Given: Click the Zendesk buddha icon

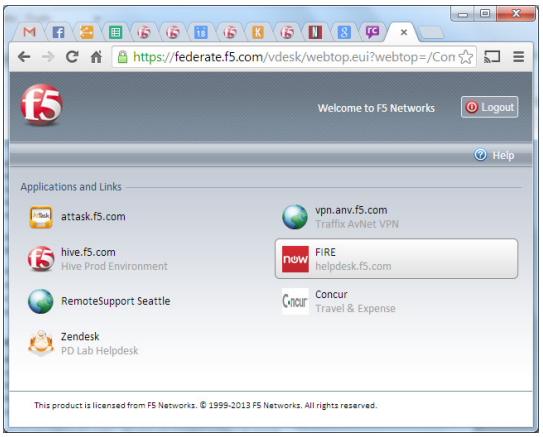Looking at the screenshot, I should tap(41, 343).
